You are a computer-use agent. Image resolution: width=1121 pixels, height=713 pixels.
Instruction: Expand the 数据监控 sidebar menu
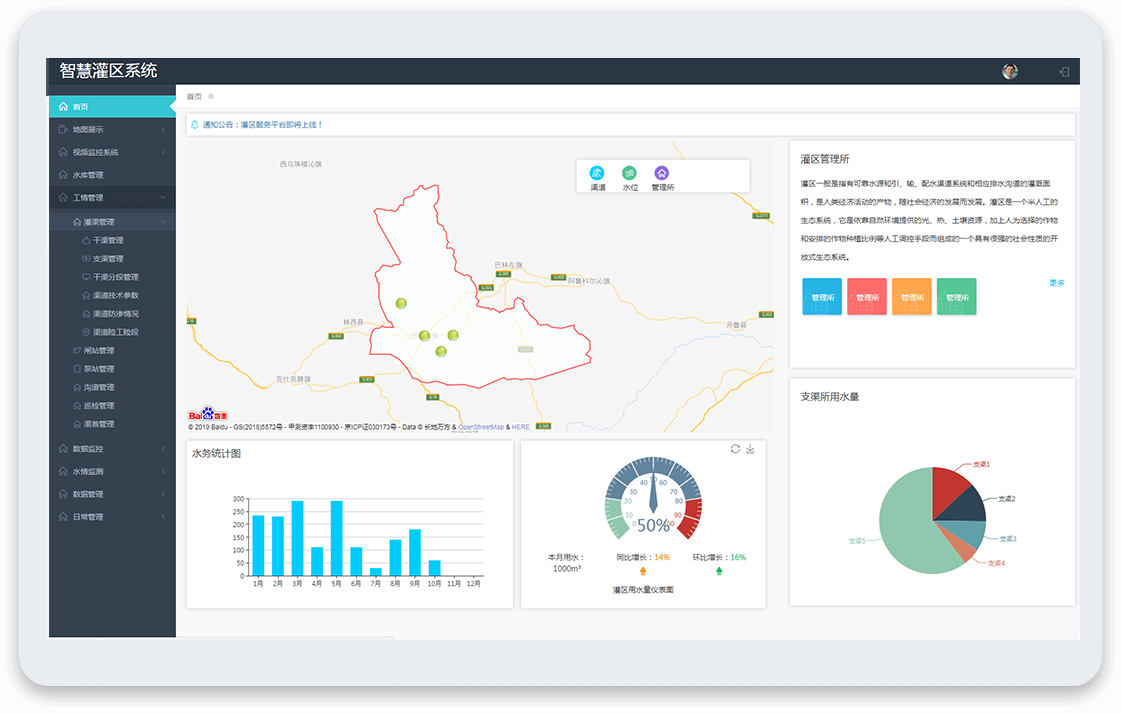click(x=111, y=449)
